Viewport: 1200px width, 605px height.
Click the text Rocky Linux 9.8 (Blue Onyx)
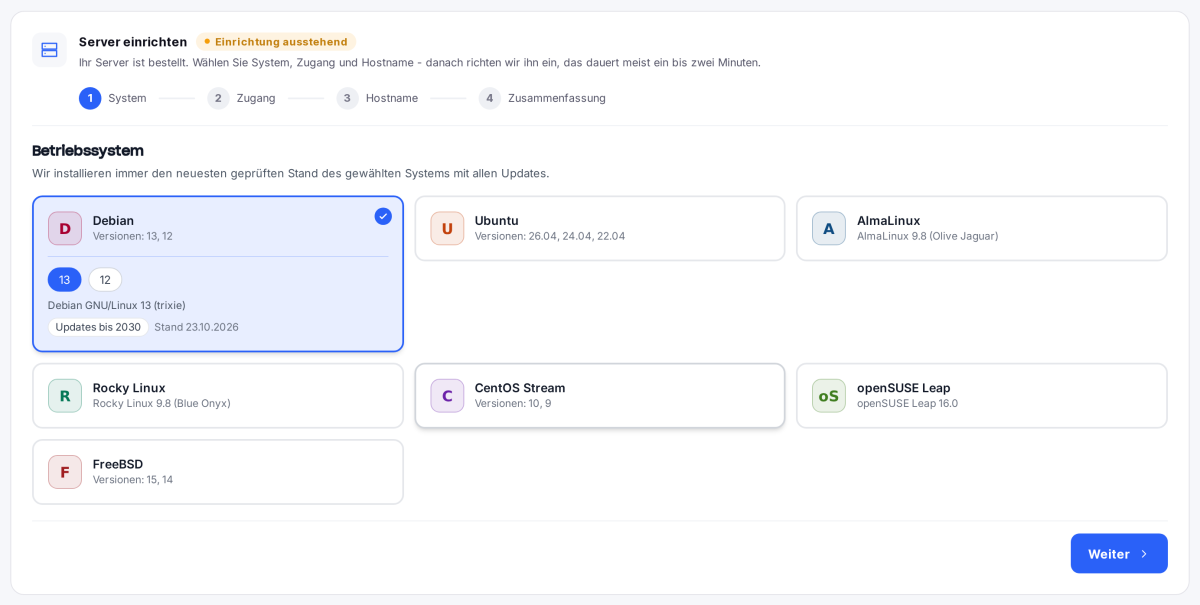click(x=162, y=403)
